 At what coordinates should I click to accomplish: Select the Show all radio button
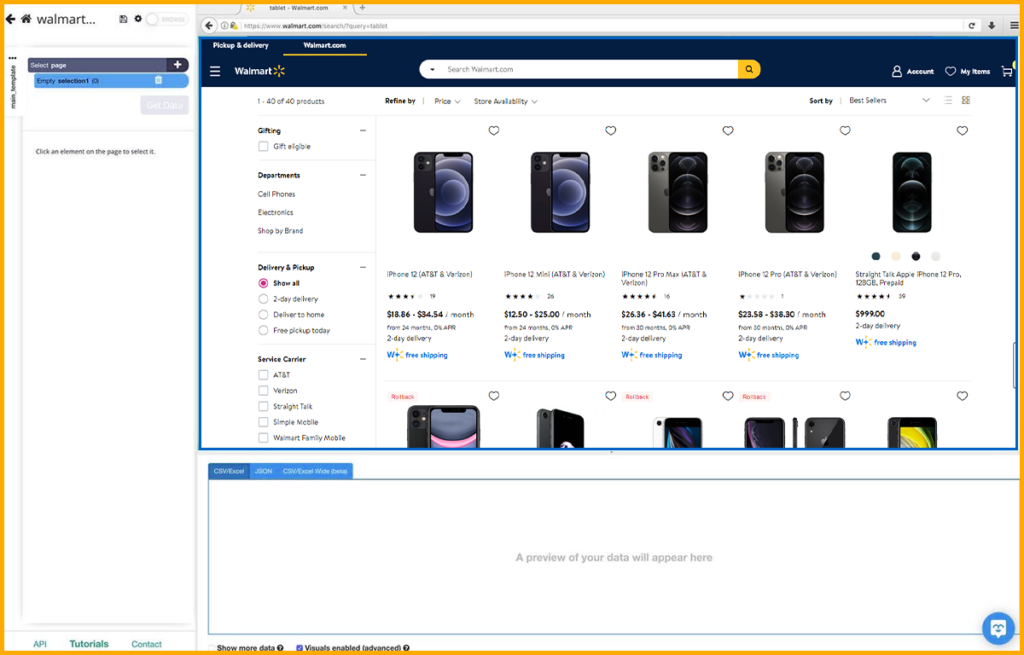point(263,283)
